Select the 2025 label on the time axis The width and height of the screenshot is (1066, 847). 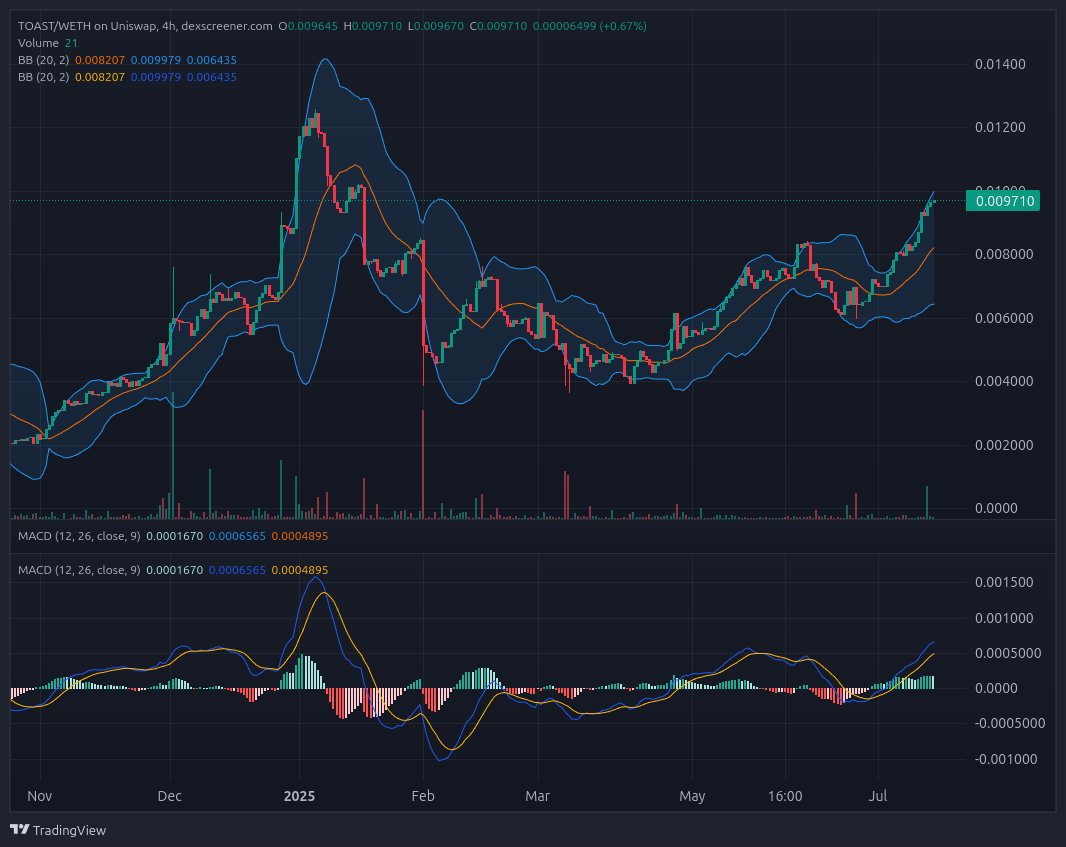point(299,796)
